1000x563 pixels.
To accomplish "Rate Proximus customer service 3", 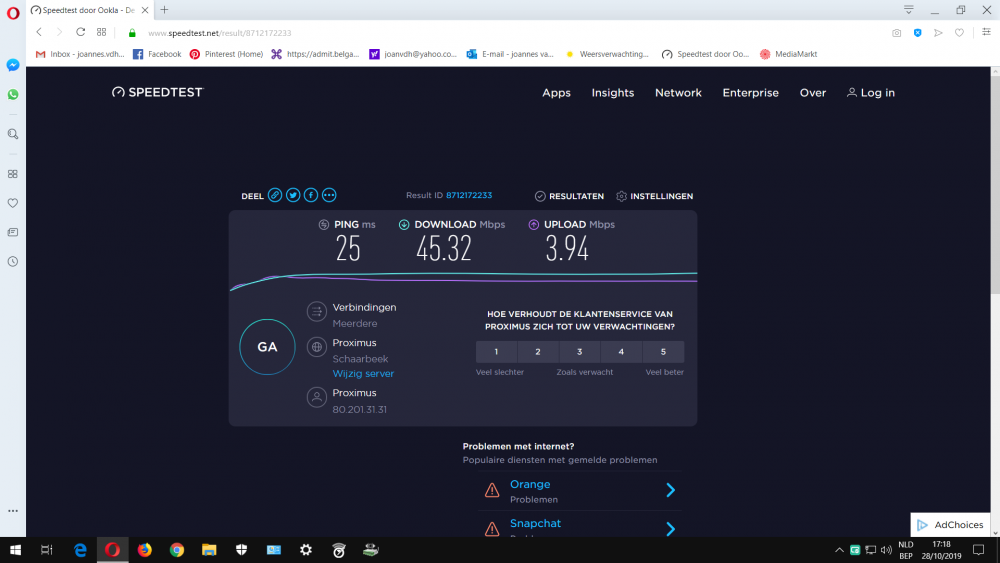I will point(580,351).
